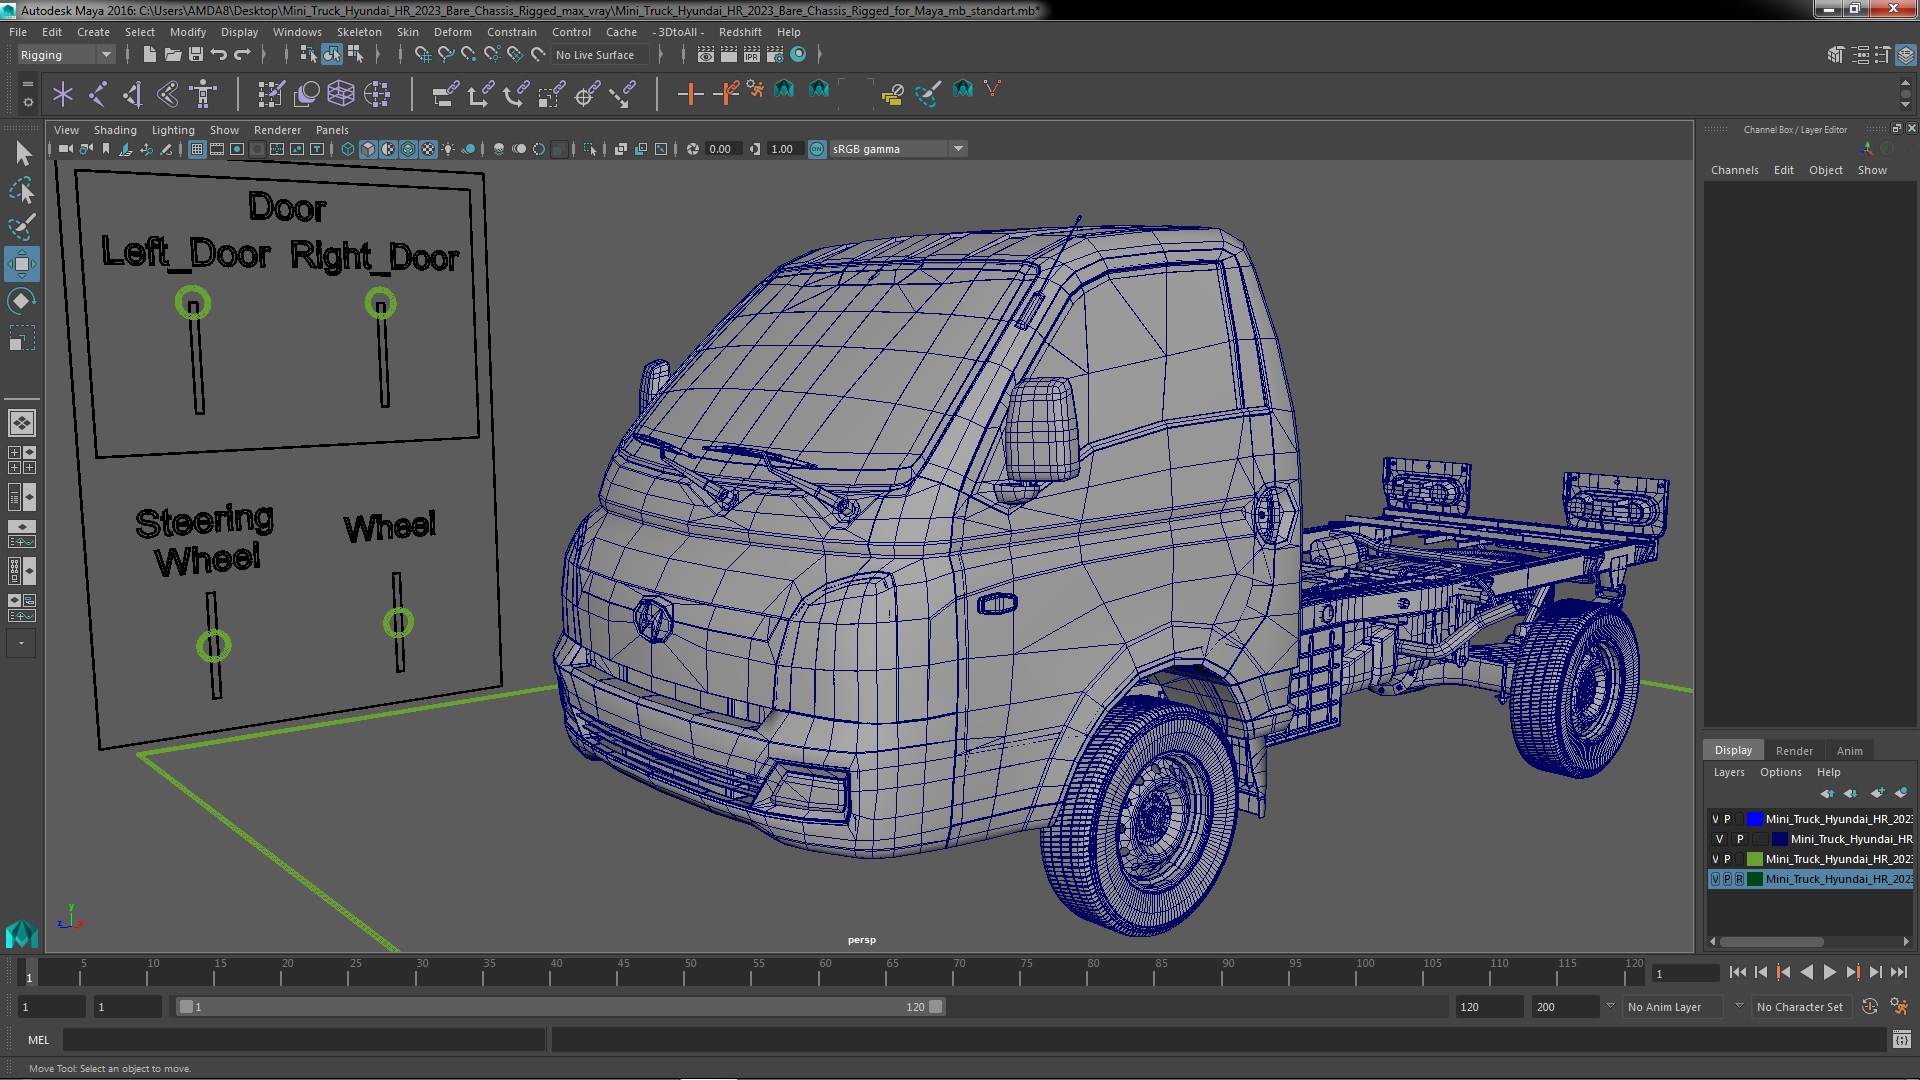Undo the last action with the undo arrow
Viewport: 1920px width, 1080px height.
tap(219, 55)
